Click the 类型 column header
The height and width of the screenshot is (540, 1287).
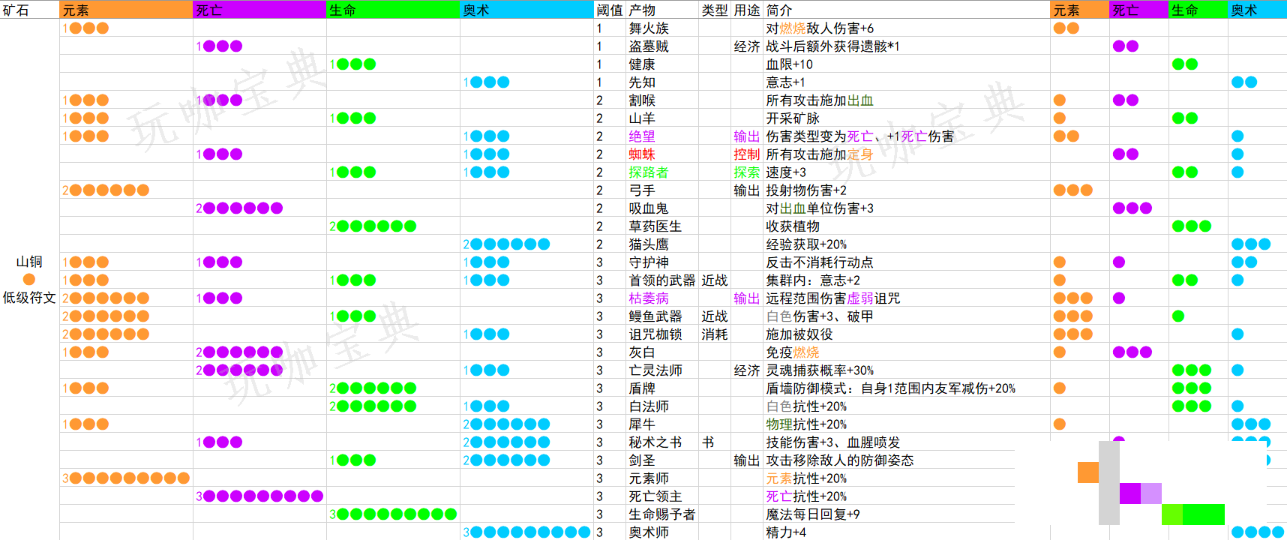coord(714,10)
